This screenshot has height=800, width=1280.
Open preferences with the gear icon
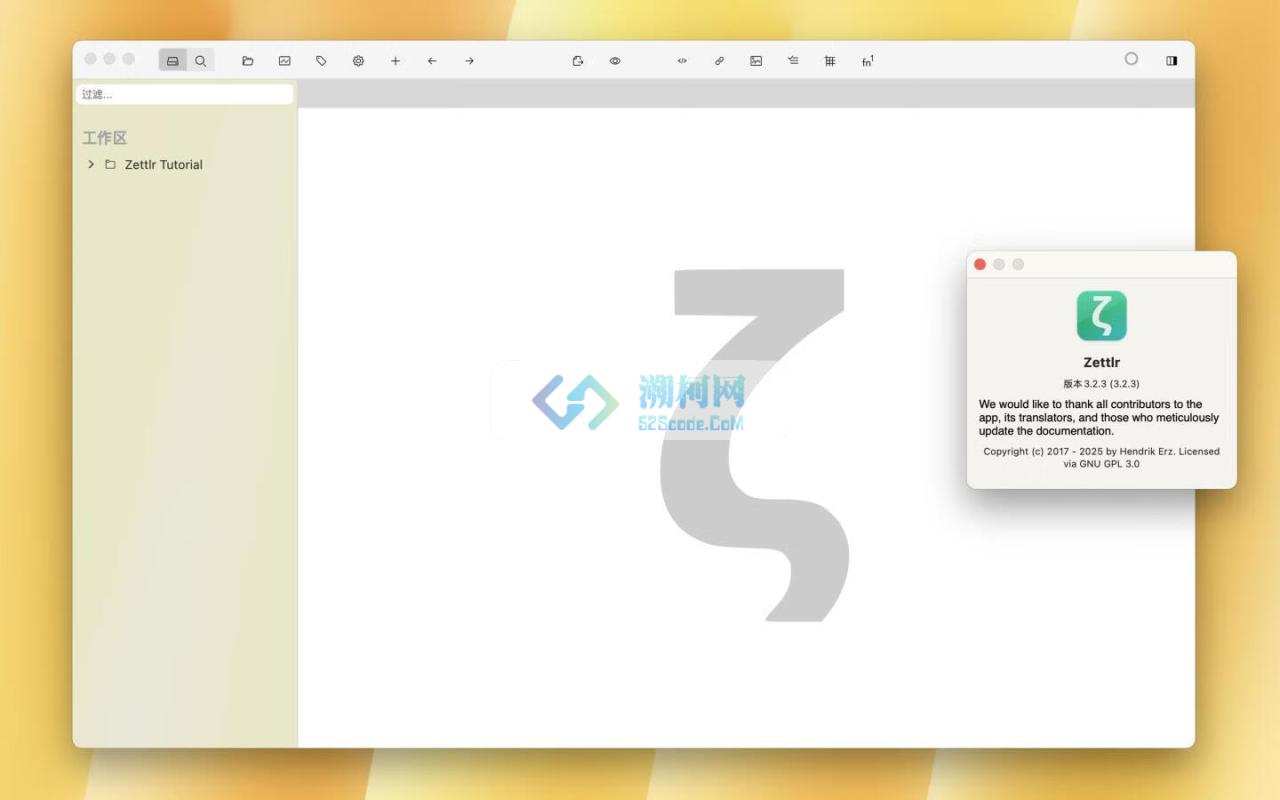pyautogui.click(x=358, y=61)
